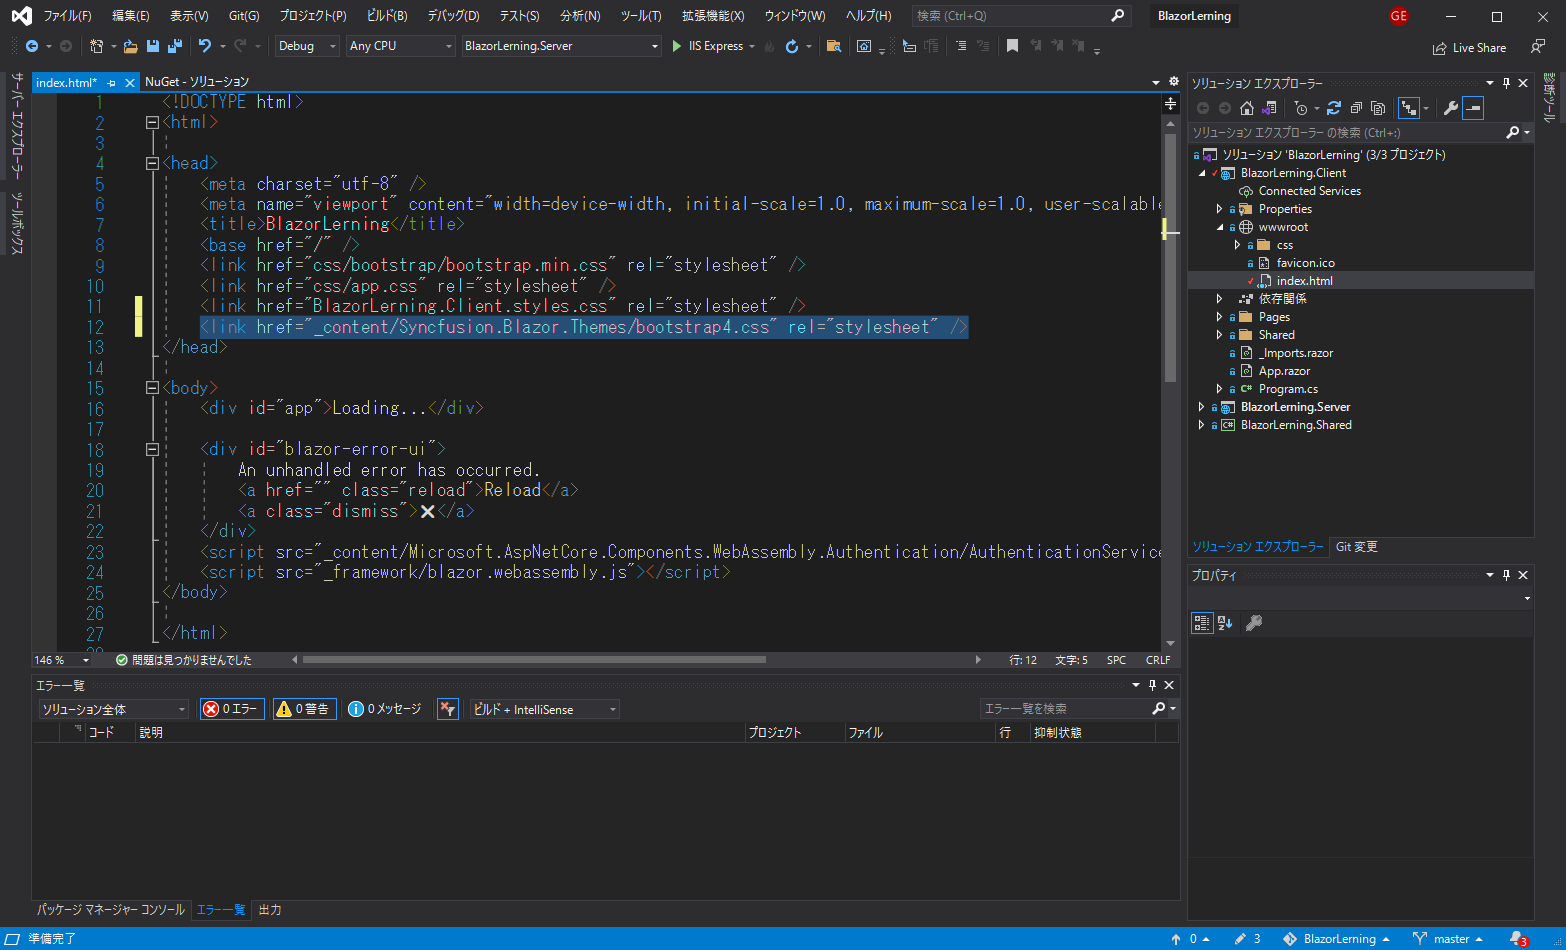Click the editor vertical scrollbar thumb

[x=1170, y=256]
